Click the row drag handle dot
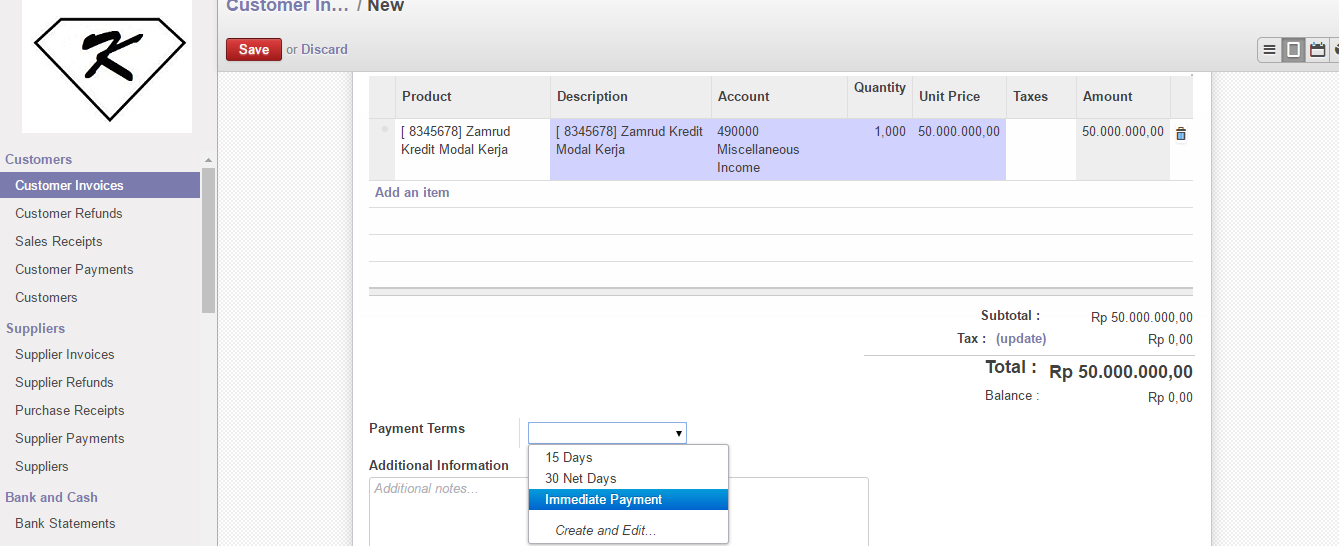 tap(384, 130)
